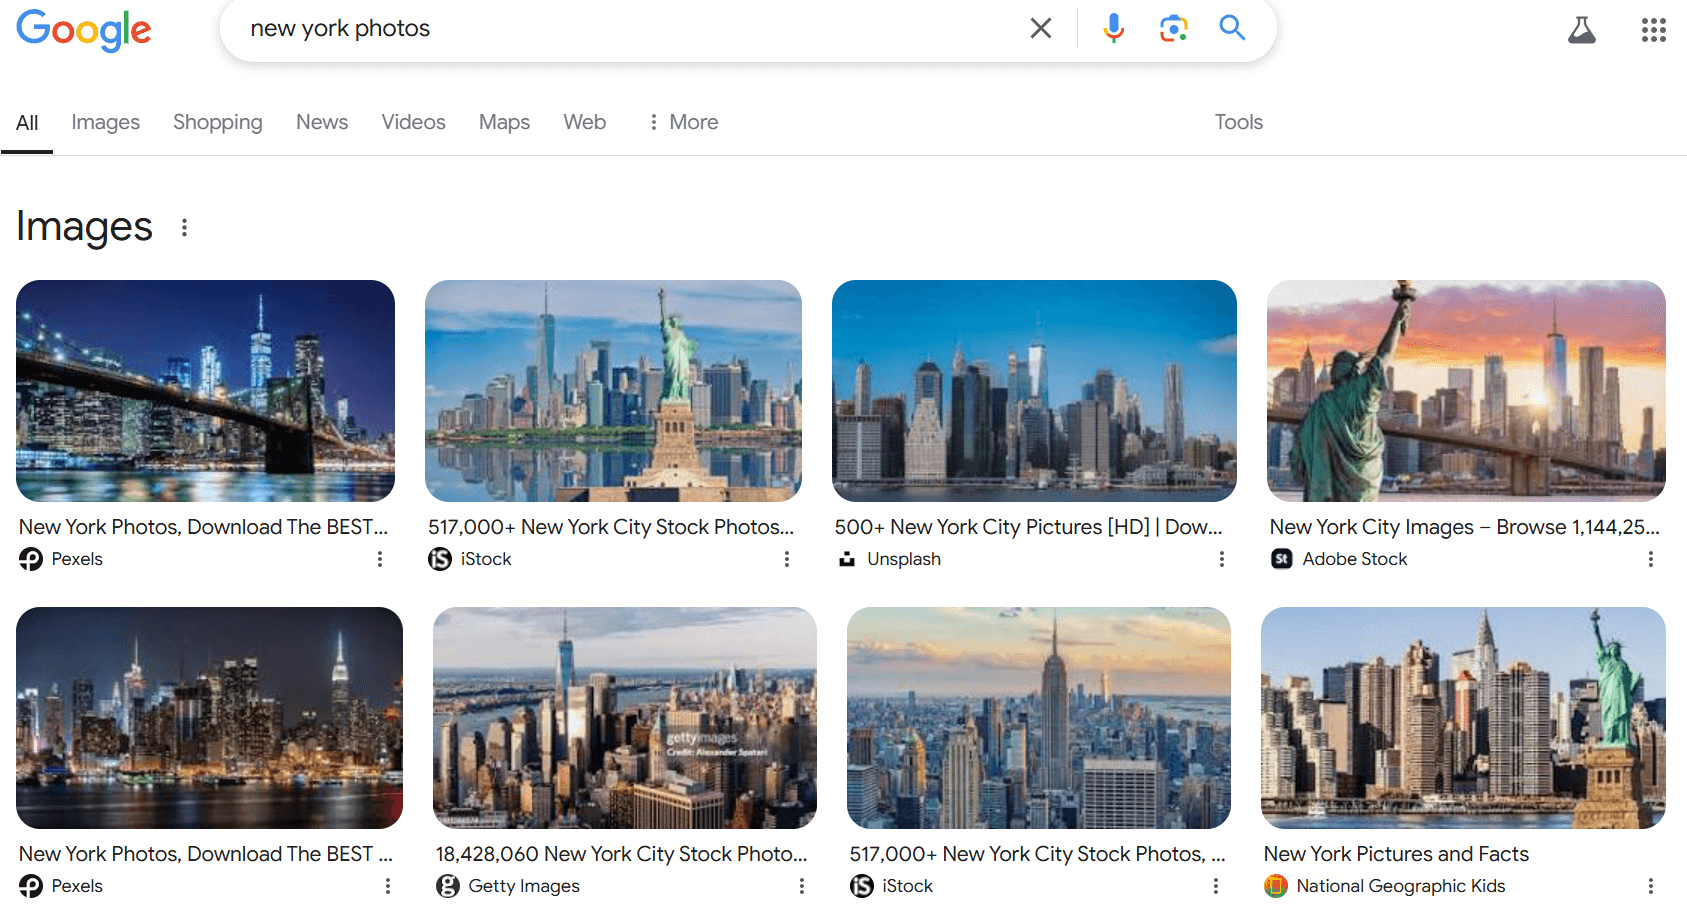Switch to the Images tab
The width and height of the screenshot is (1687, 917).
105,122
